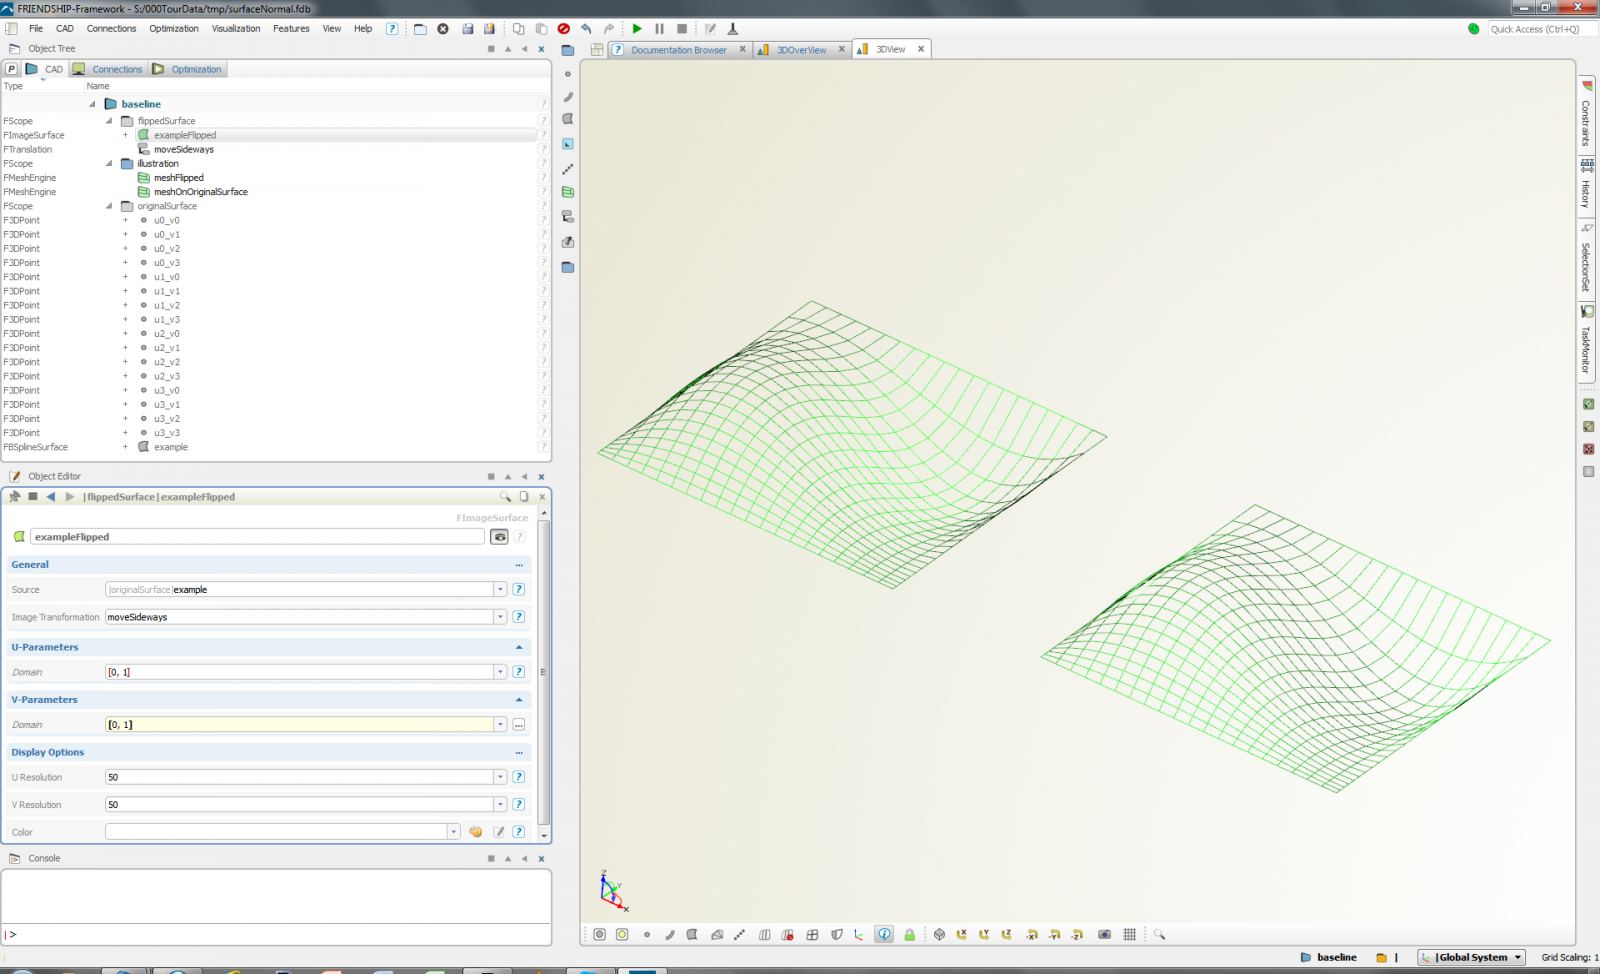
Task: Click the Color field edit pencil icon
Action: (x=499, y=832)
